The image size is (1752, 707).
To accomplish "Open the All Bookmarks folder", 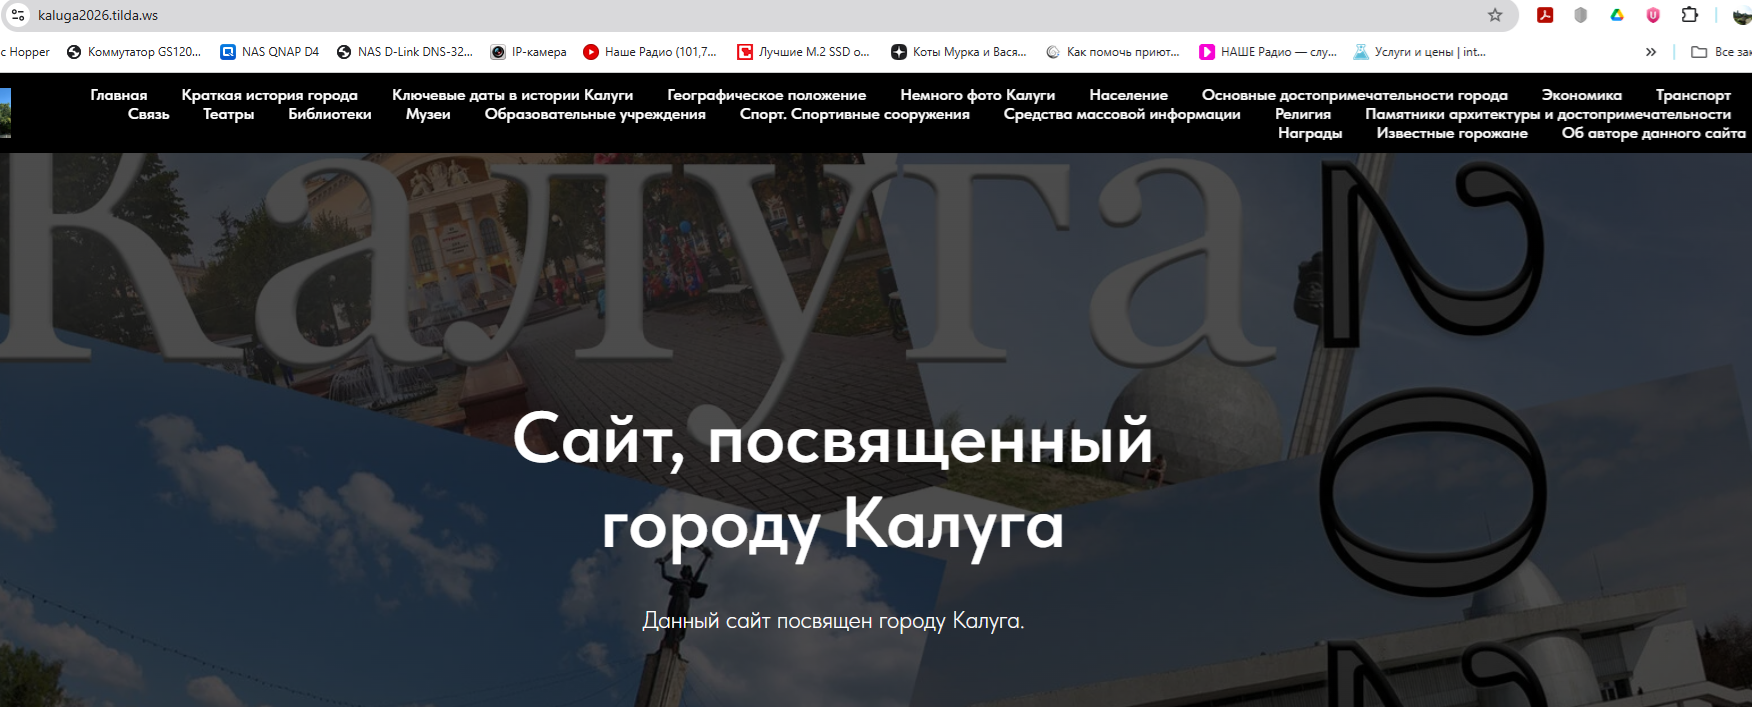I will click(1721, 52).
